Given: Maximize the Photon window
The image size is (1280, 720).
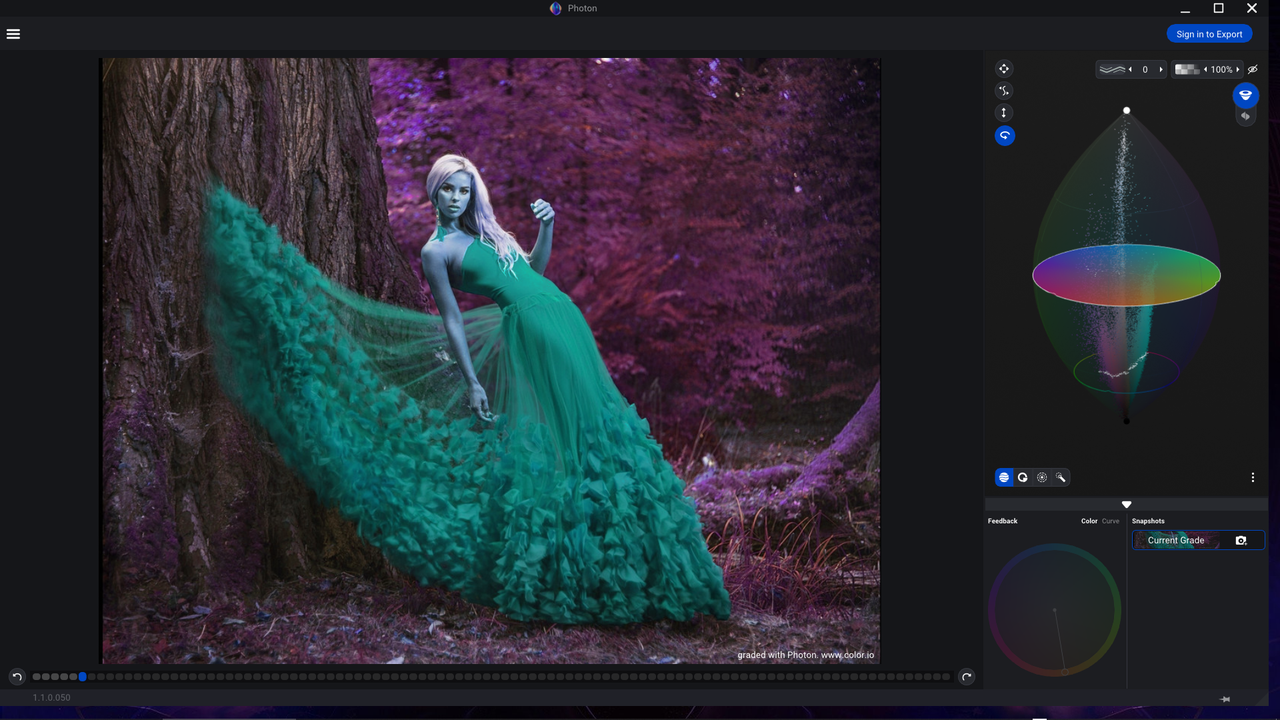Looking at the screenshot, I should (x=1218, y=8).
